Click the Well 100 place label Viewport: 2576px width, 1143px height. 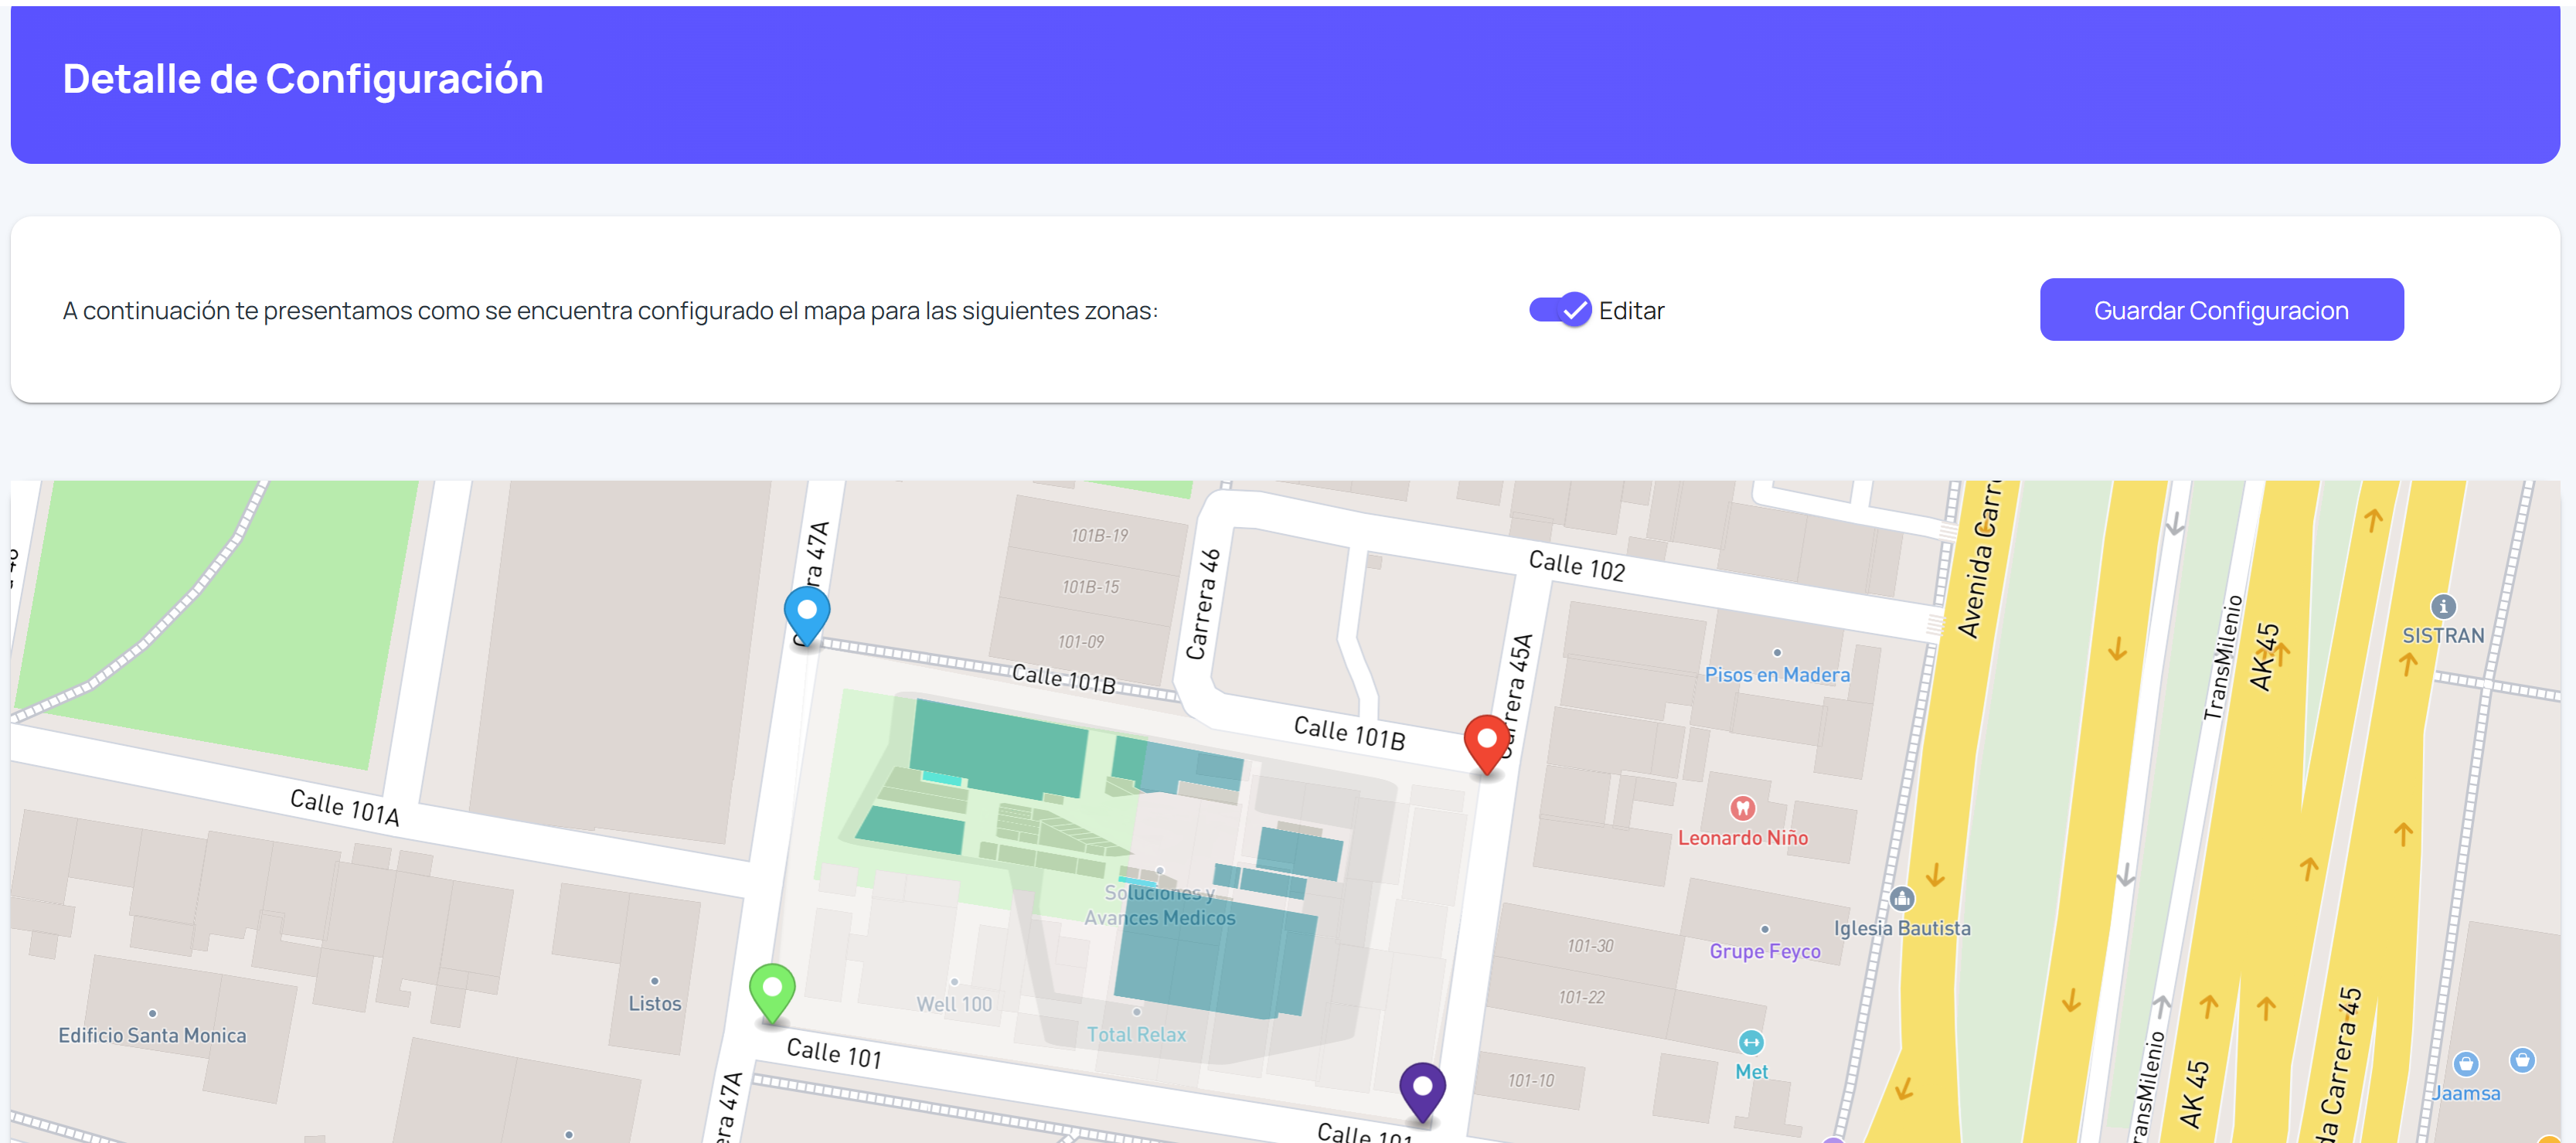[954, 1004]
